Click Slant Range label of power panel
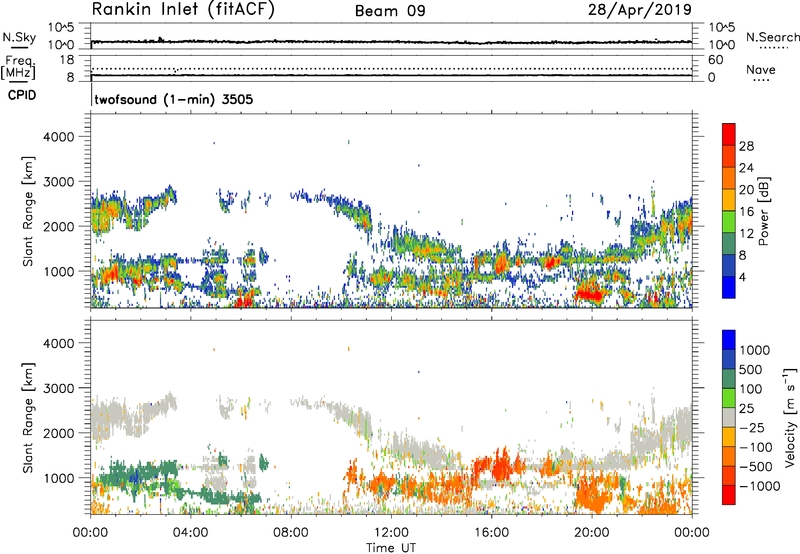Screen dimensions: 800x554 pyautogui.click(x=28, y=211)
